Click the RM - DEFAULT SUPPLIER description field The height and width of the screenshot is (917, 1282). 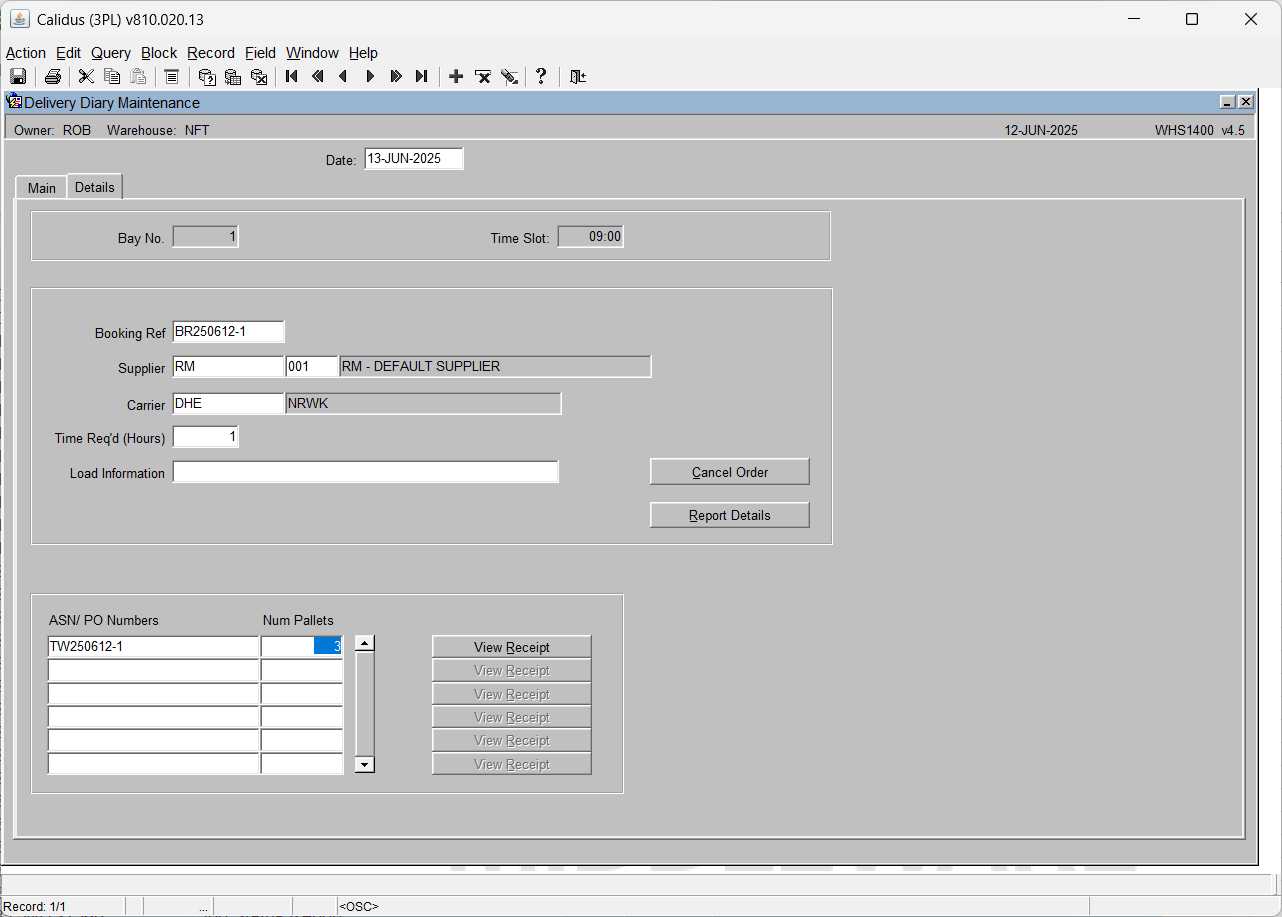coord(495,367)
